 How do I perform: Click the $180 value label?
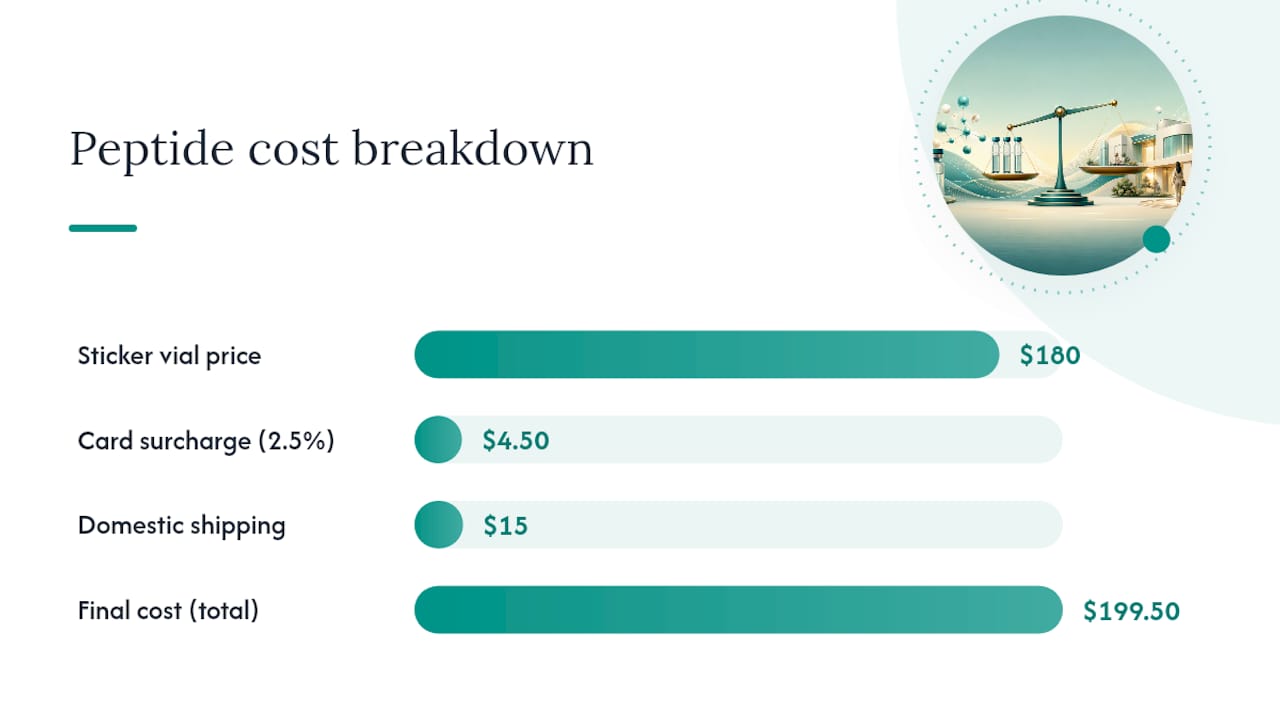pos(1050,355)
